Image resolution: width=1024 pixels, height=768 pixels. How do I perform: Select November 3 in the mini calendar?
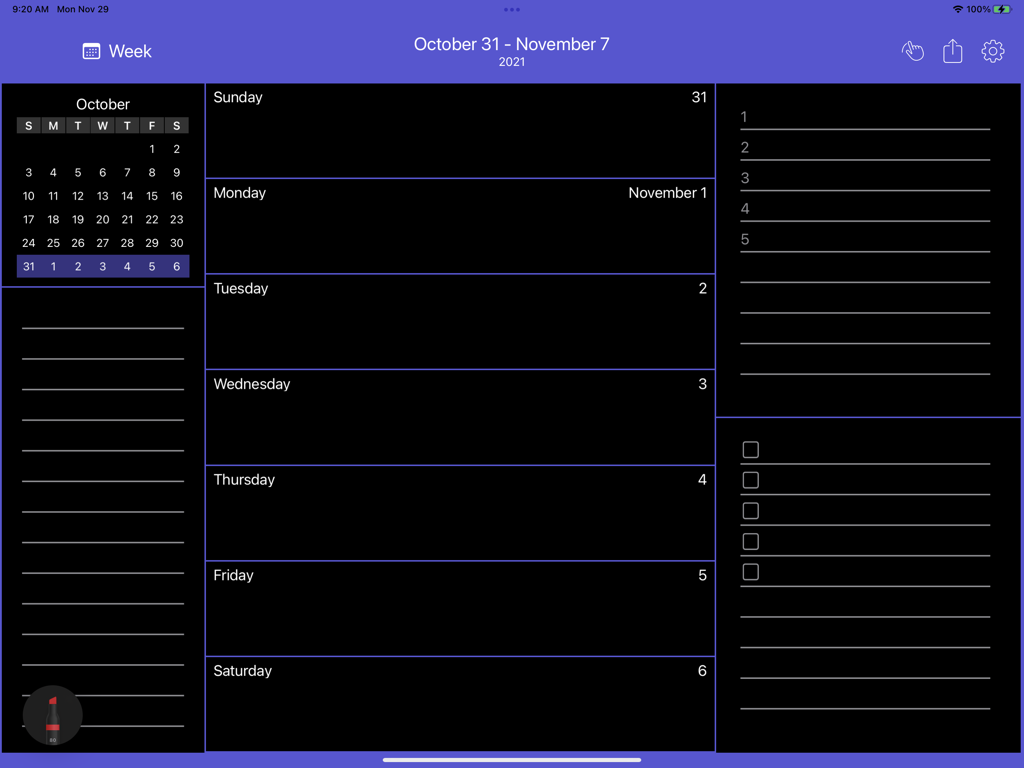pos(102,266)
